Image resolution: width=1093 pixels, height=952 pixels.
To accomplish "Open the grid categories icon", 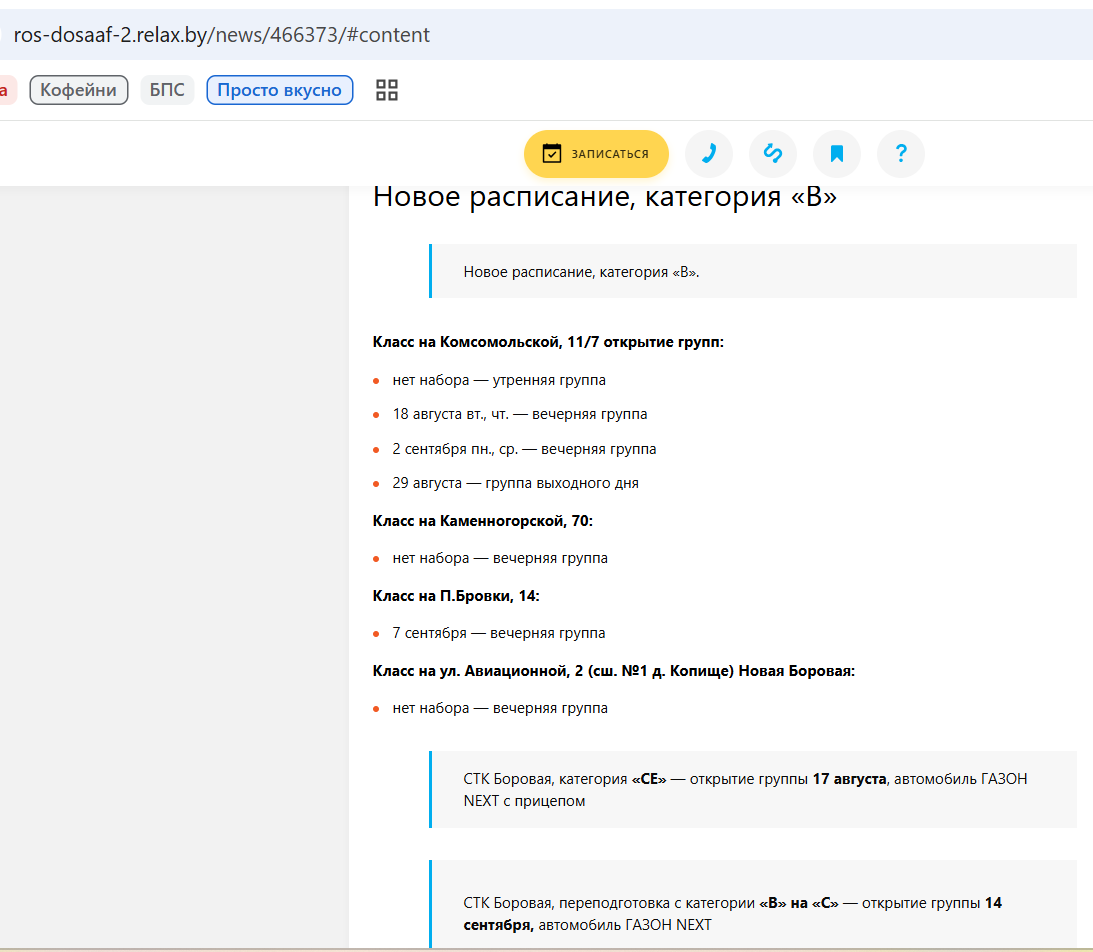I will click(387, 90).
